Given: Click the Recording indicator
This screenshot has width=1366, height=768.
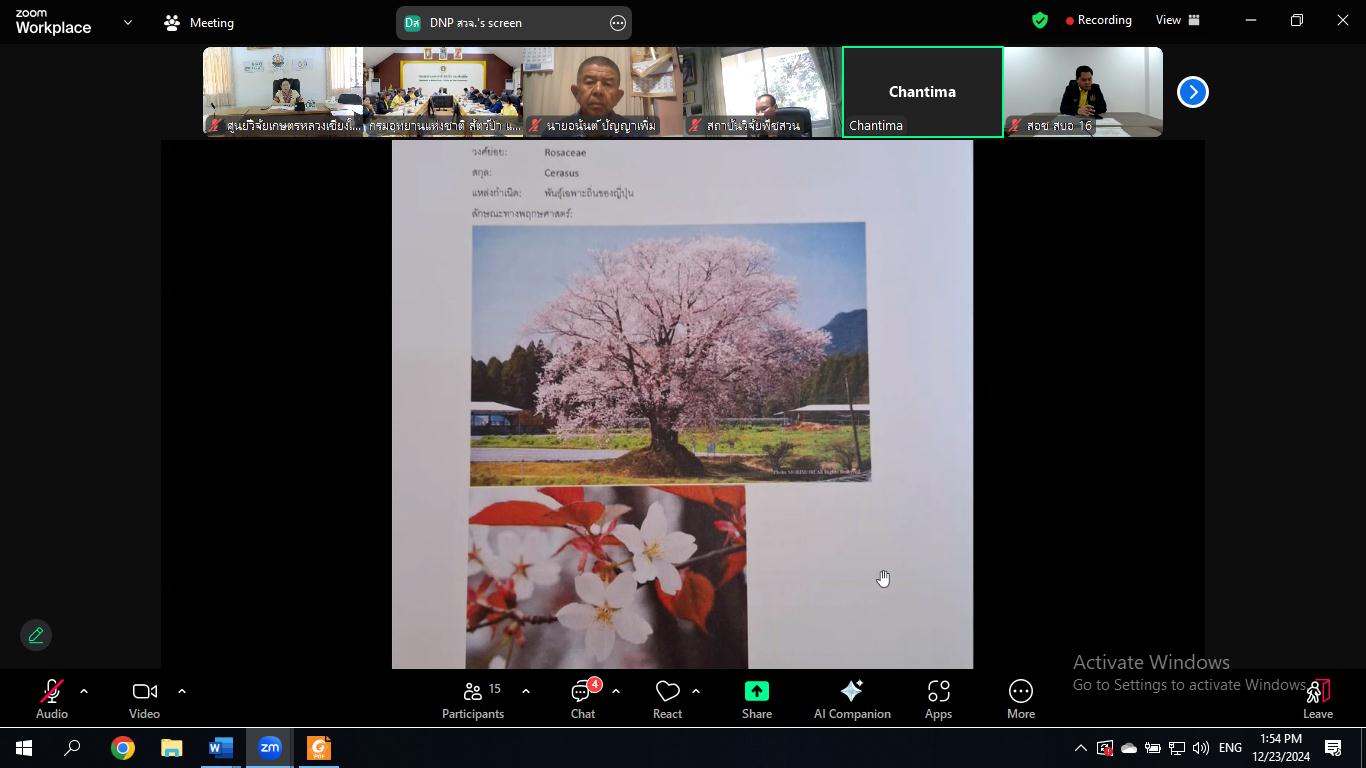Looking at the screenshot, I should tap(1099, 20).
